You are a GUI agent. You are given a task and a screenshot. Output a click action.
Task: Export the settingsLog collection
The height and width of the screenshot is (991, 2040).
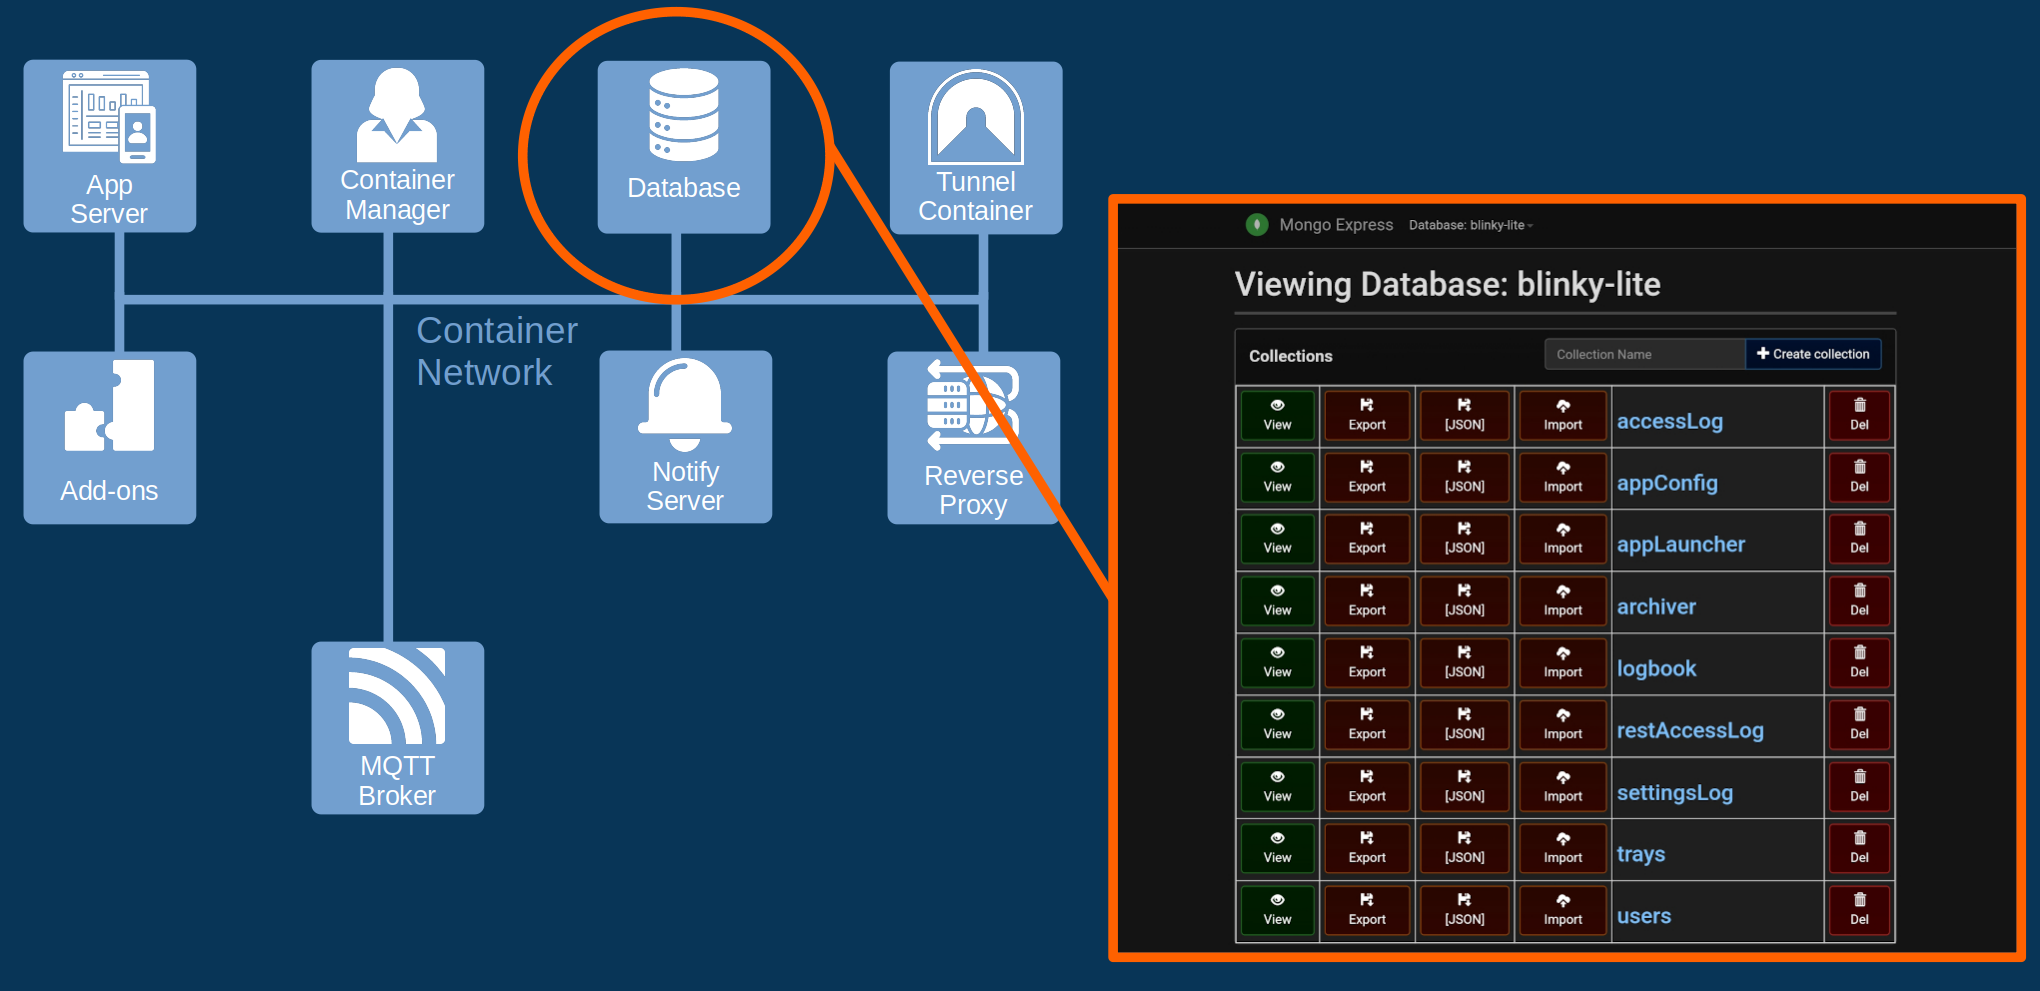(x=1367, y=788)
